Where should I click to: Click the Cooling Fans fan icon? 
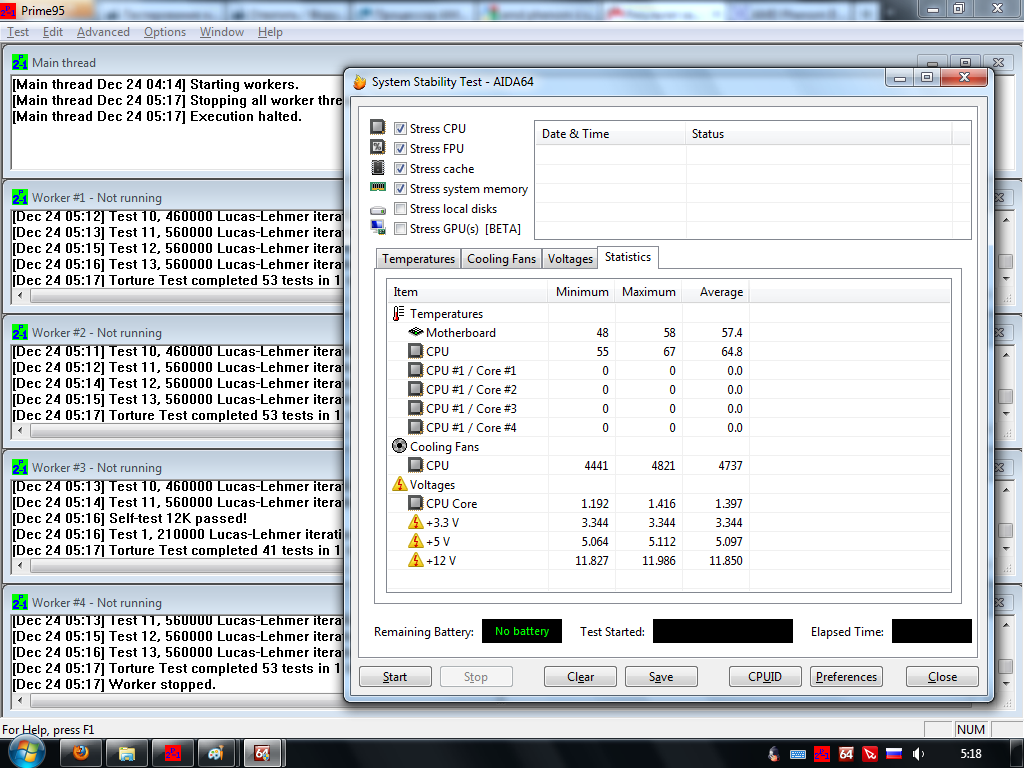399,446
